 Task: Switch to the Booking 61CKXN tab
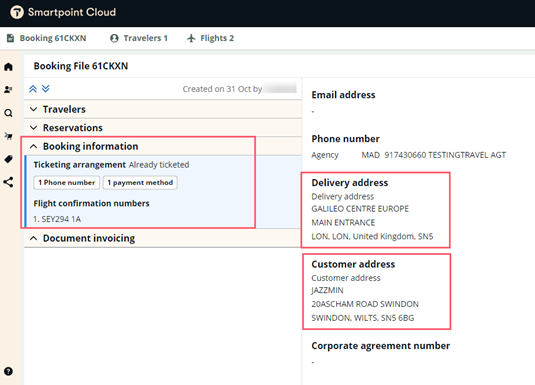point(47,38)
